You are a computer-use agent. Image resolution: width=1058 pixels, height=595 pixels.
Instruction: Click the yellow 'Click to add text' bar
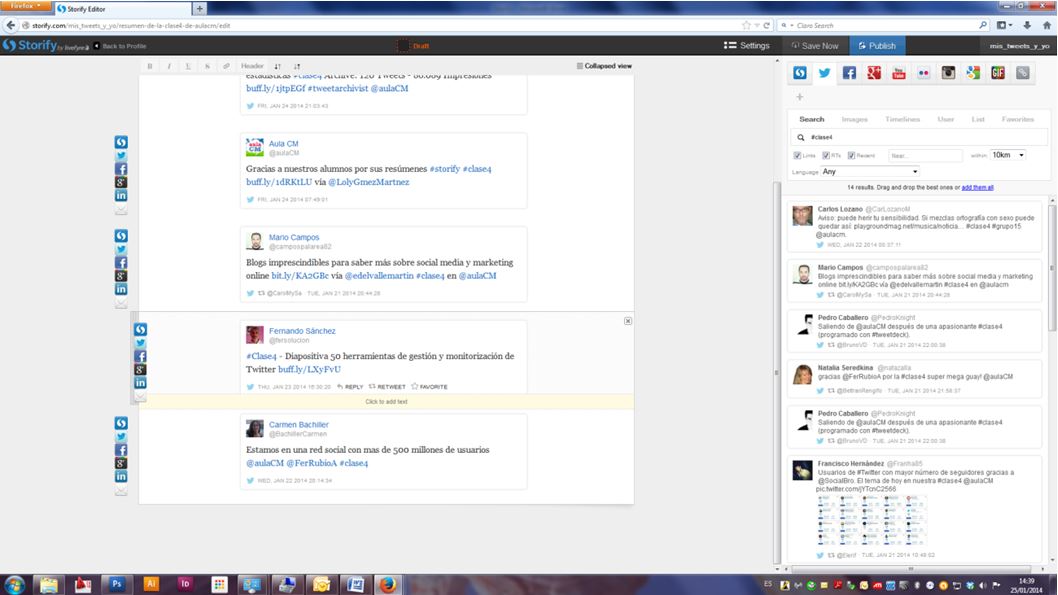coord(386,401)
